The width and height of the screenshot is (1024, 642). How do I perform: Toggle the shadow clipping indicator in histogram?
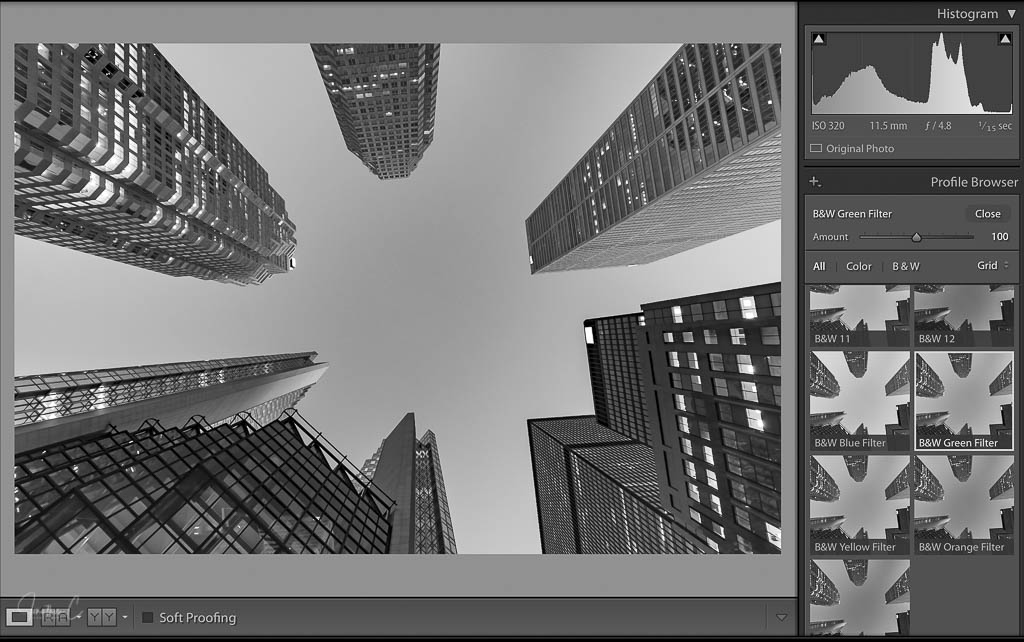pos(819,39)
